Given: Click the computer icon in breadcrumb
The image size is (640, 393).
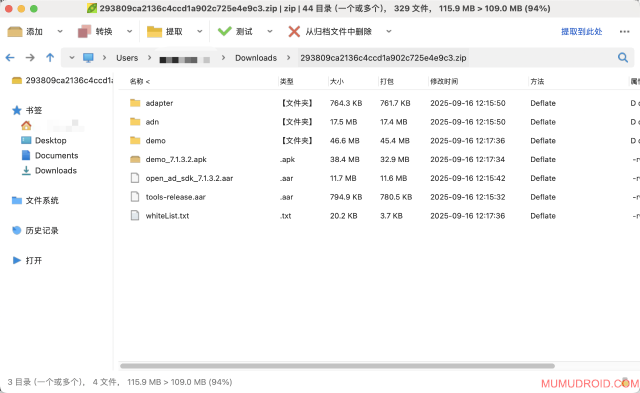Looking at the screenshot, I should (88, 58).
